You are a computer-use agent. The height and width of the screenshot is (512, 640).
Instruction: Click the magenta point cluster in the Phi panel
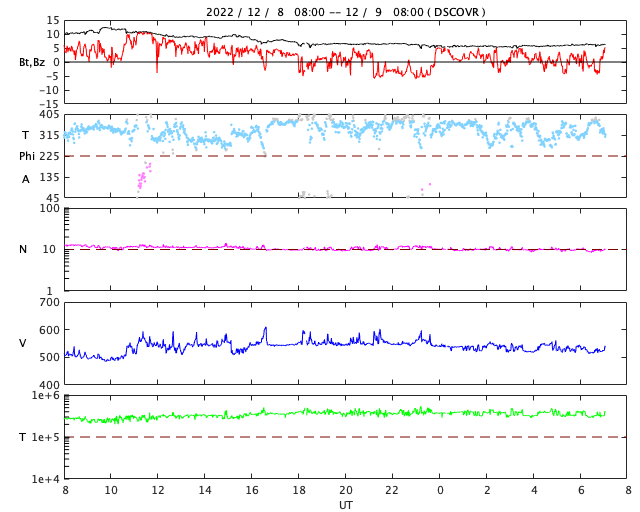pyautogui.click(x=142, y=178)
